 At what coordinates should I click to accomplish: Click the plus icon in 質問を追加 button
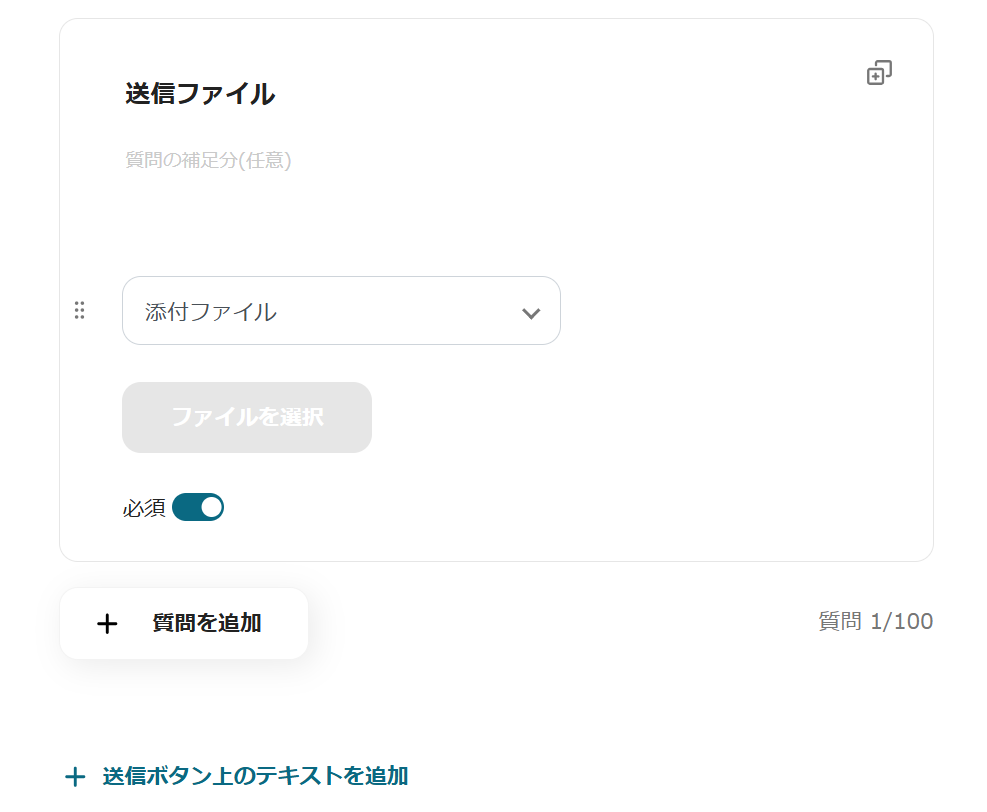click(107, 624)
